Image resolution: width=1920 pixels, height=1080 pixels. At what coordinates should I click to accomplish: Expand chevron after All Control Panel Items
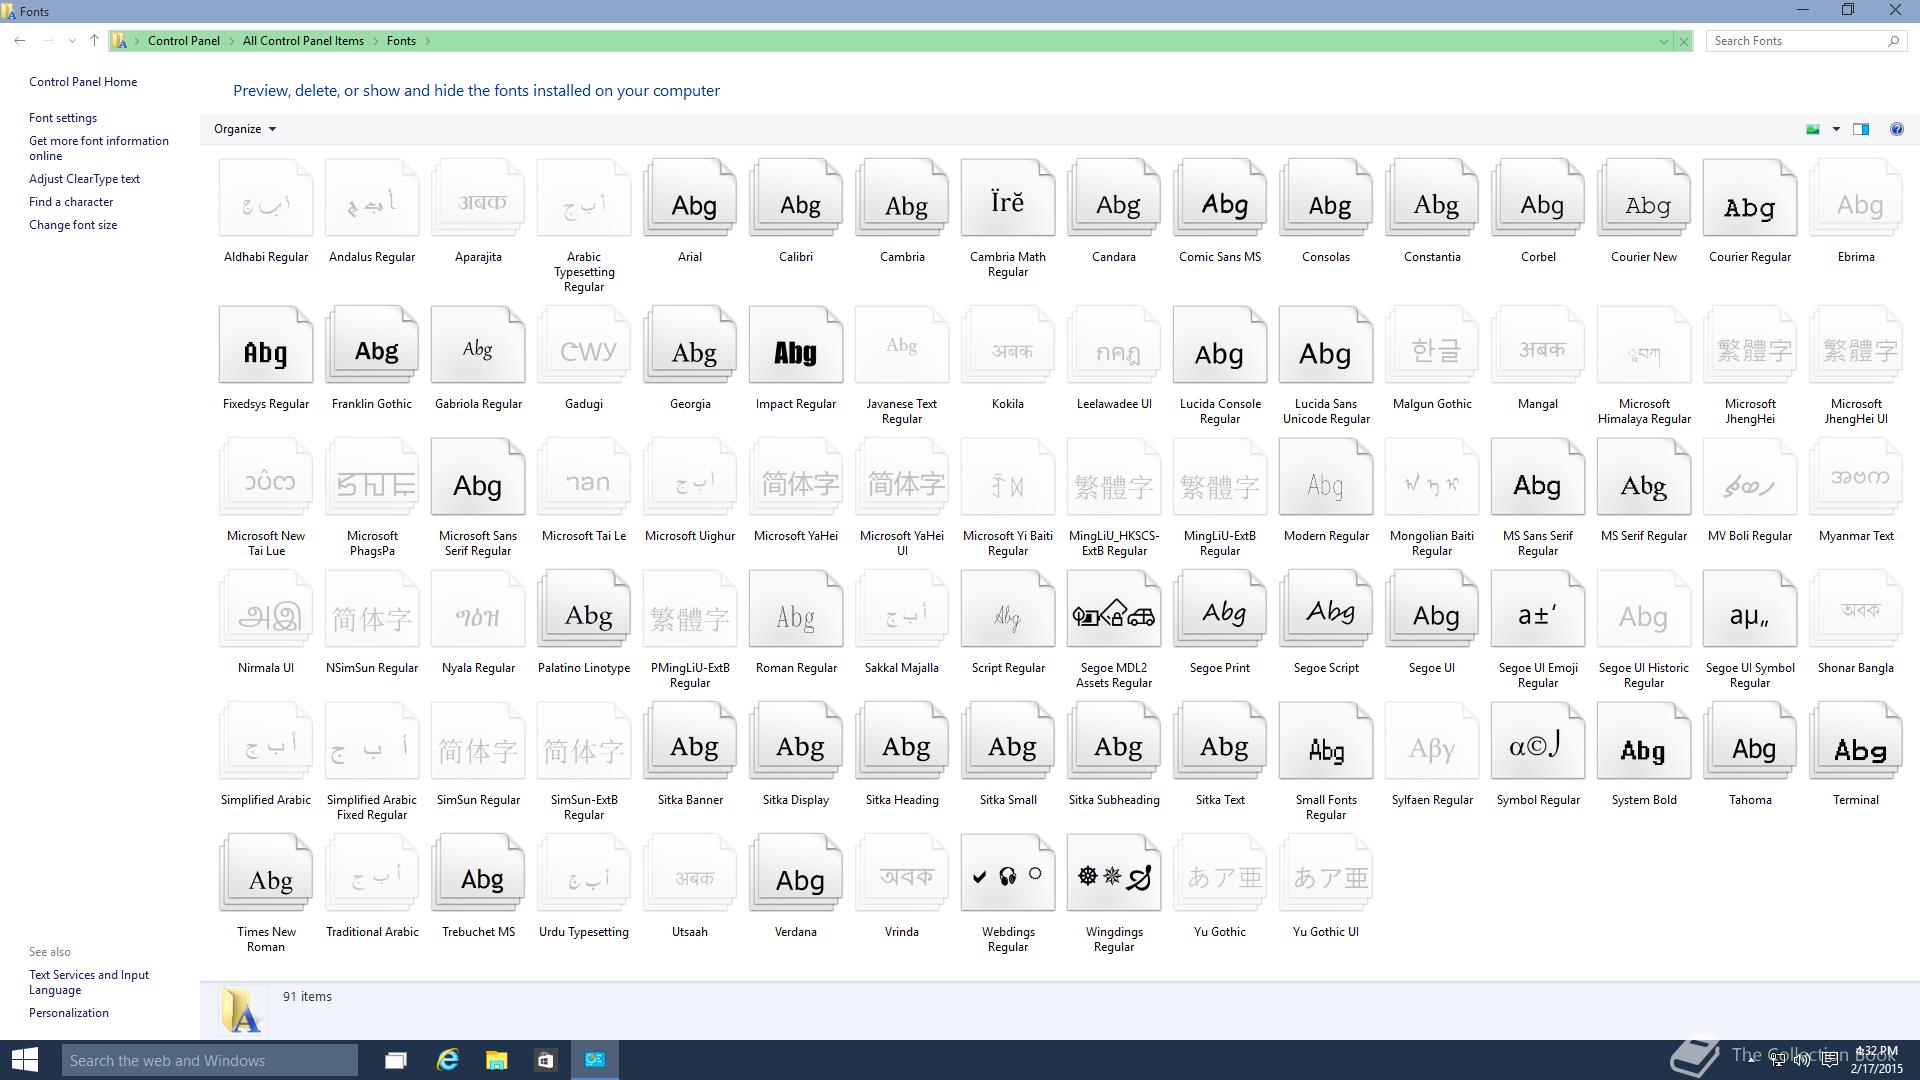click(375, 41)
